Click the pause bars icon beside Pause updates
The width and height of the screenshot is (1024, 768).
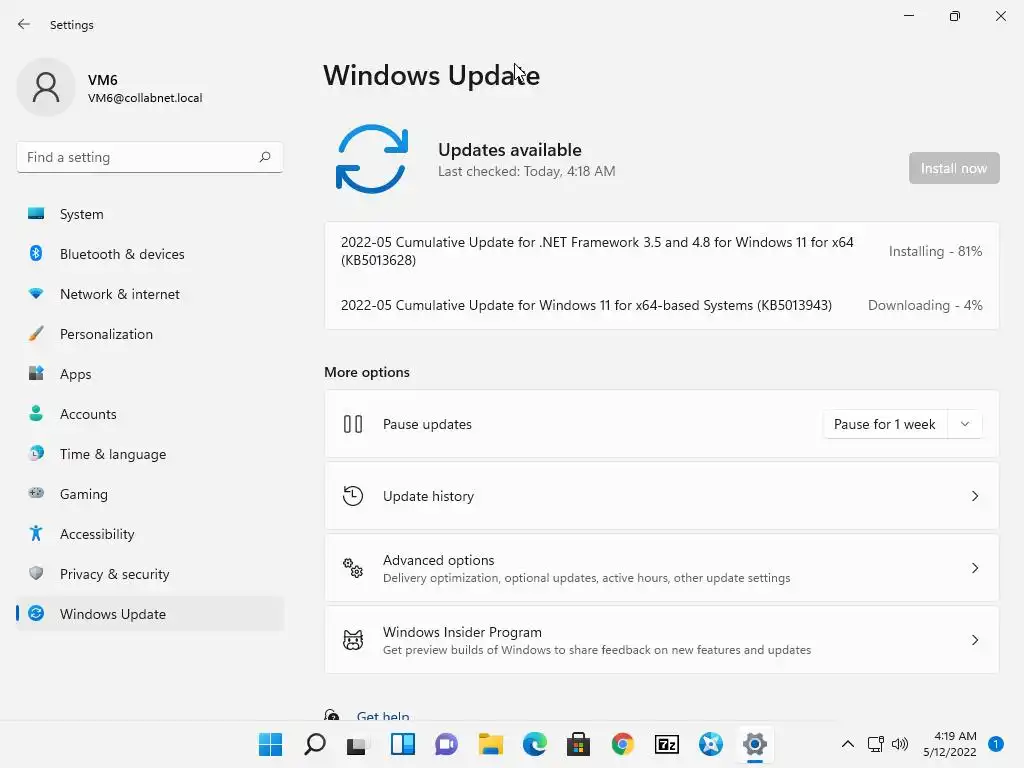point(353,424)
